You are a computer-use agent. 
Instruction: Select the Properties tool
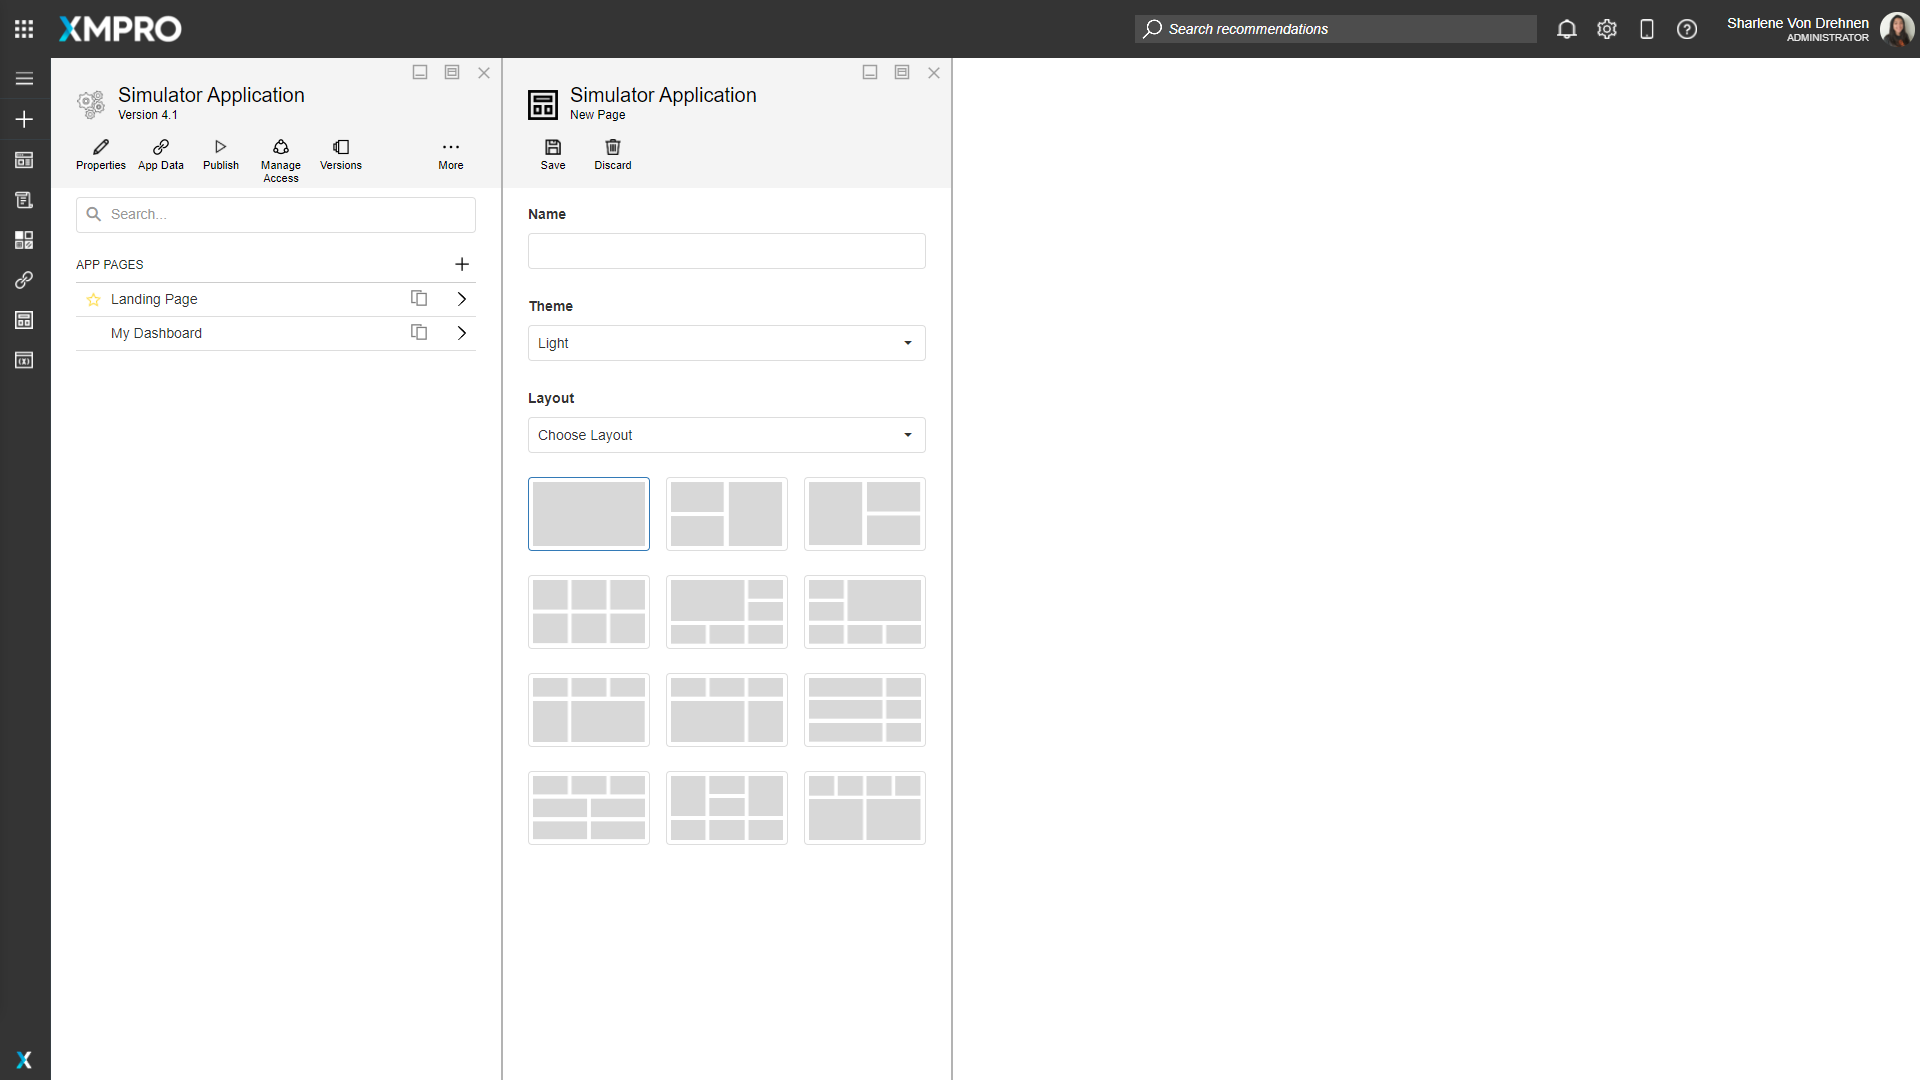pyautogui.click(x=100, y=156)
